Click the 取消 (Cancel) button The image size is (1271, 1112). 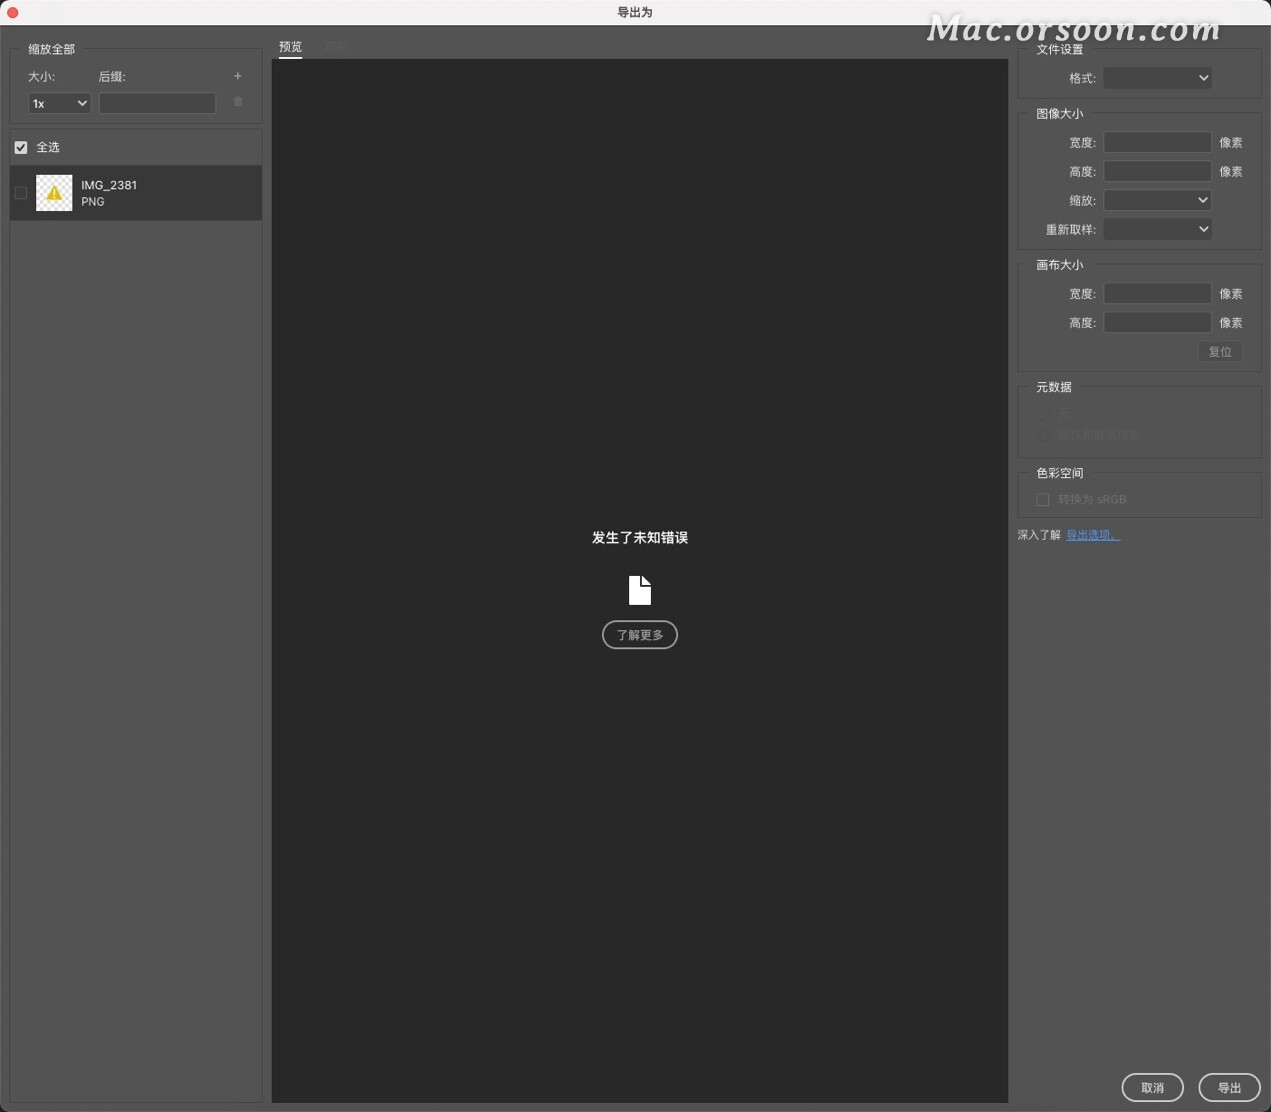[x=1152, y=1087]
